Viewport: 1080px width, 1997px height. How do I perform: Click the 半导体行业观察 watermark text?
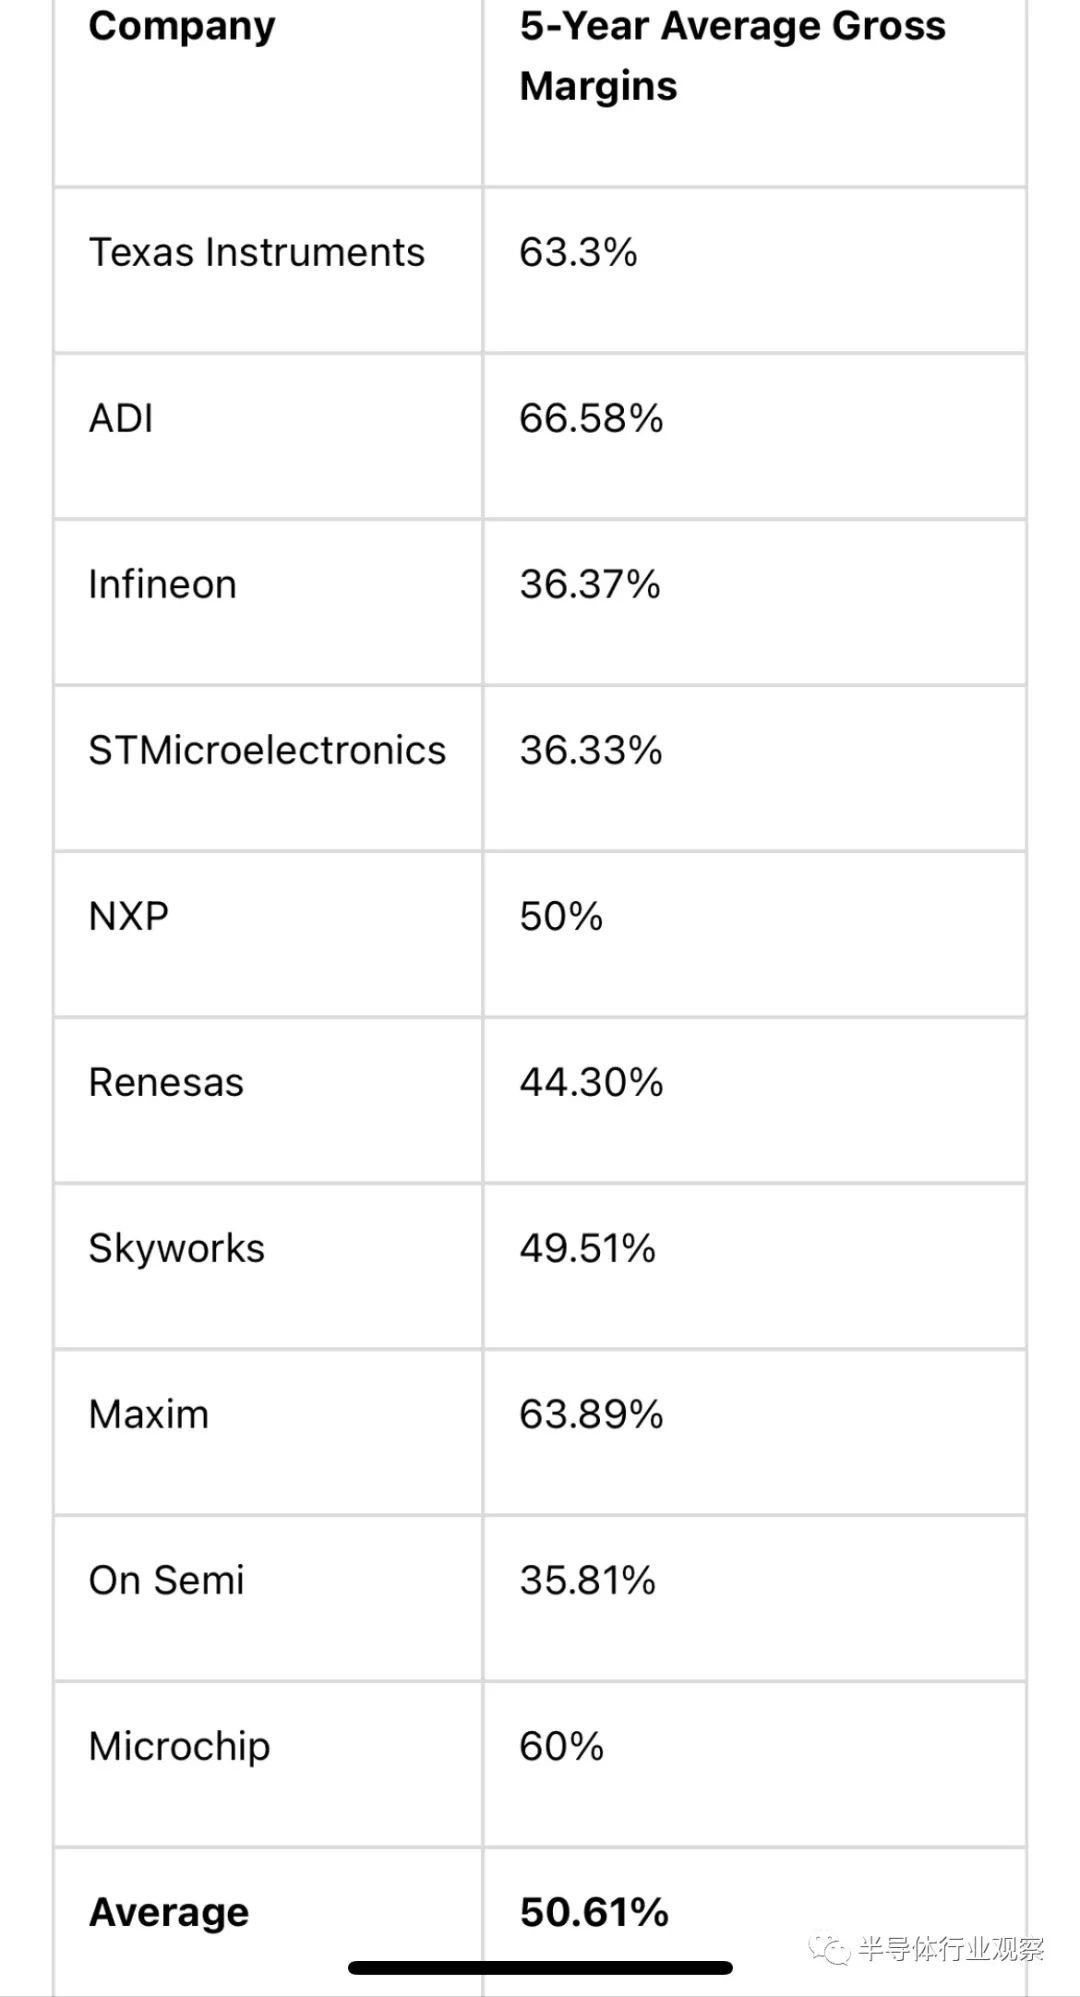point(950,1948)
